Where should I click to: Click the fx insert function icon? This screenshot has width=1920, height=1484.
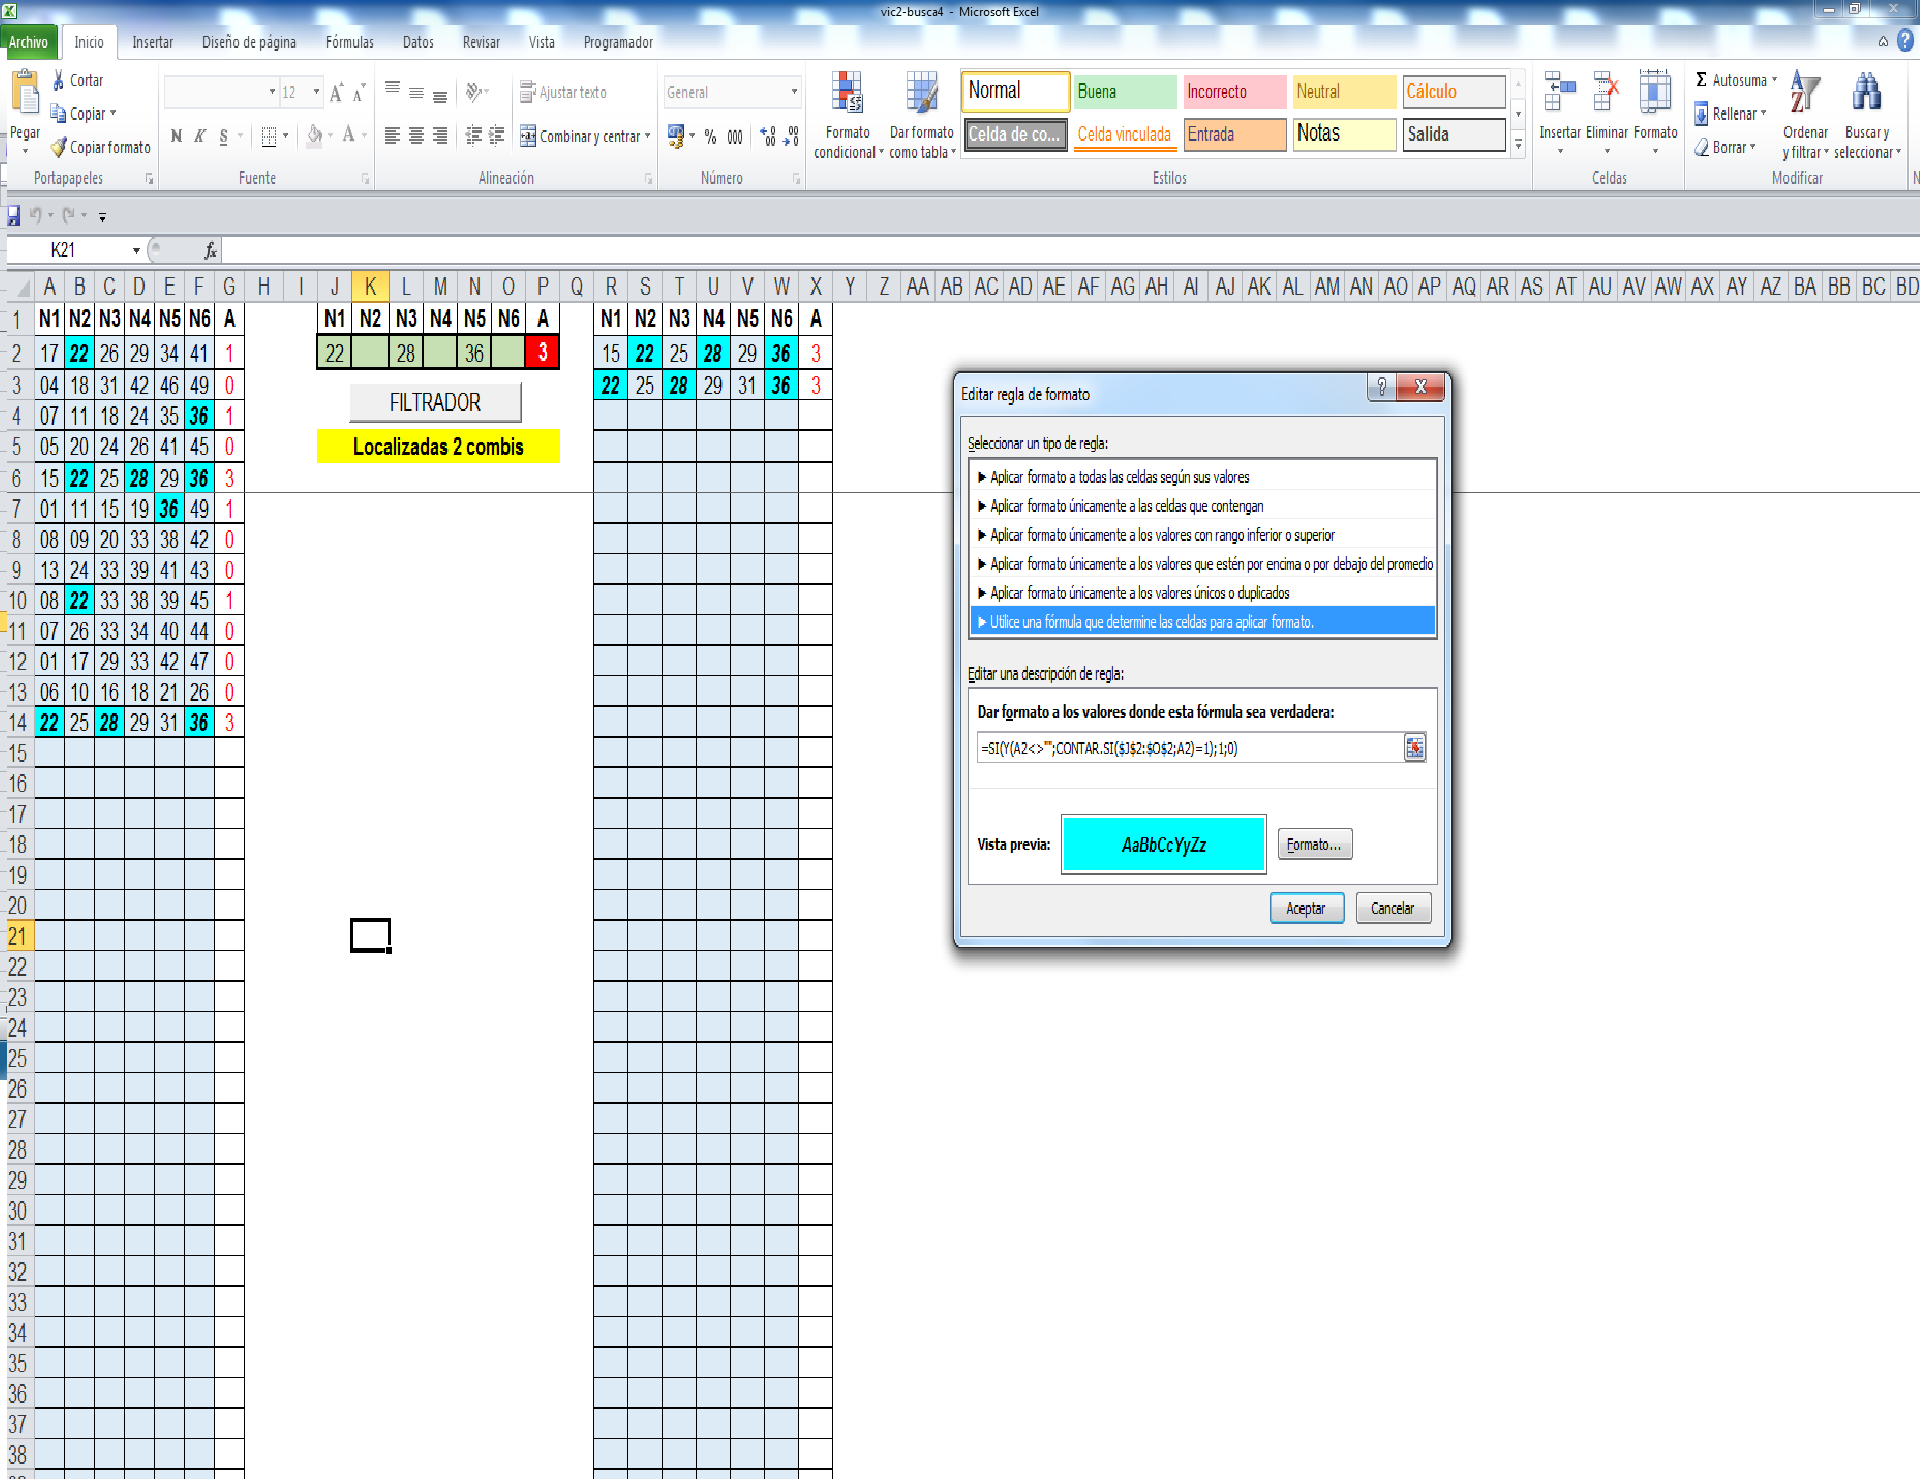(210, 250)
